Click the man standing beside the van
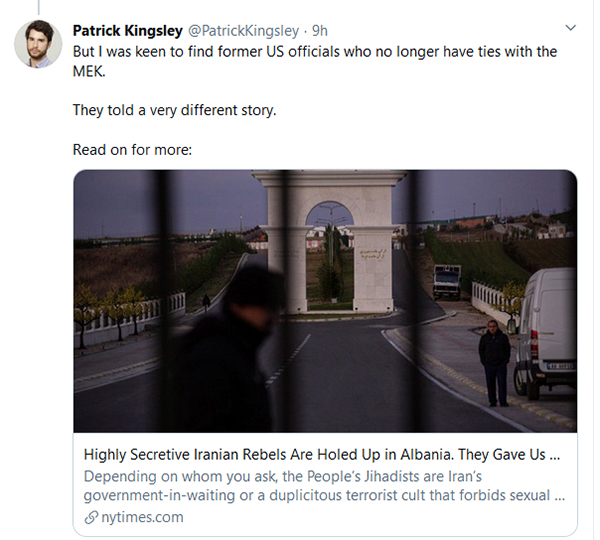The image size is (600, 540). coord(494,360)
